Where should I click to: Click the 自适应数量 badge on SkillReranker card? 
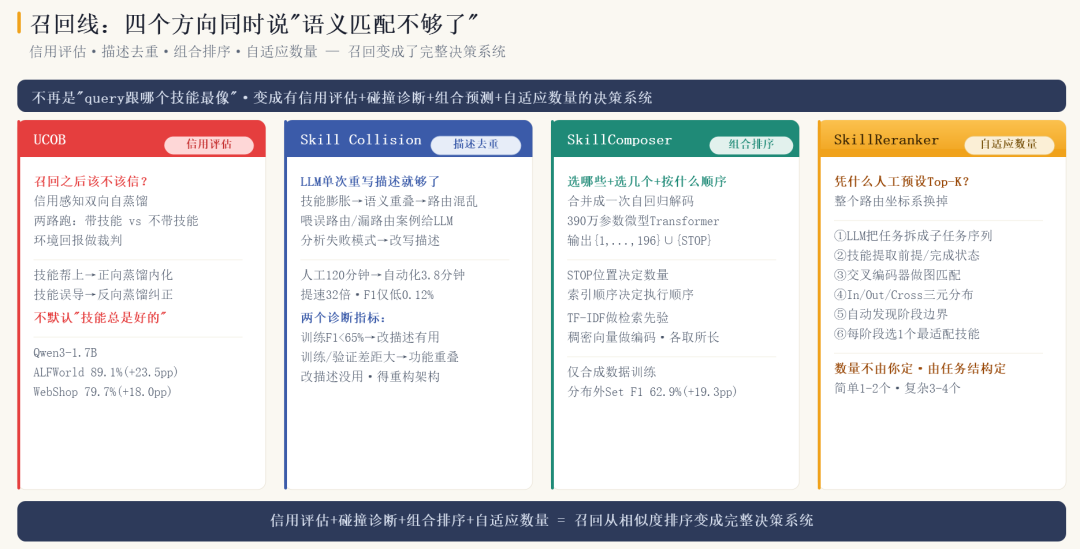[1008, 145]
